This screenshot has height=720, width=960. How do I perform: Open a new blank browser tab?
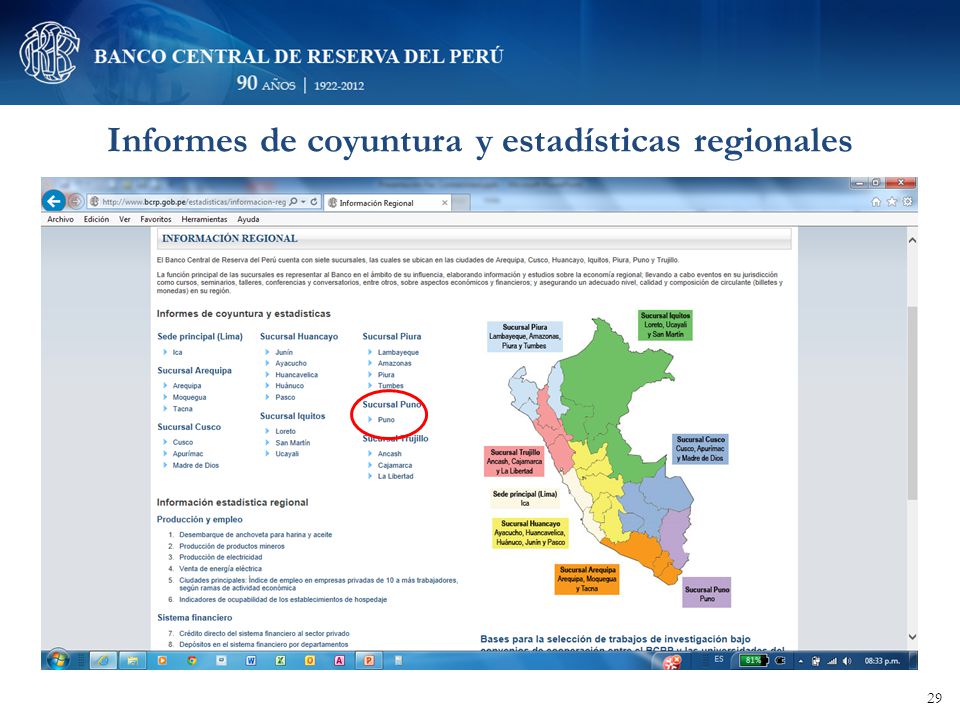(462, 203)
